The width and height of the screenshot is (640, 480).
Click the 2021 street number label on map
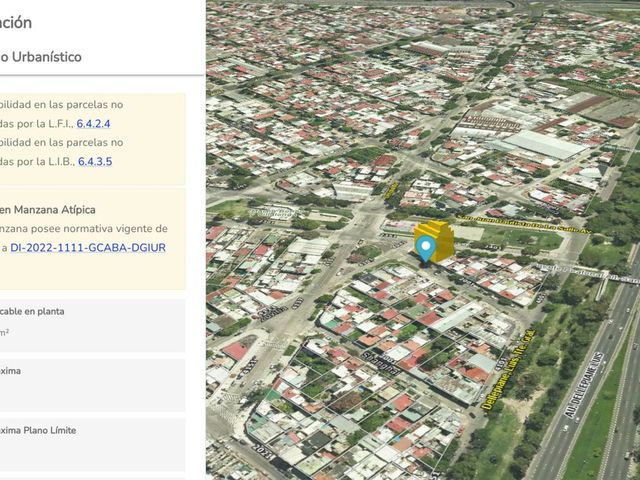262,451
